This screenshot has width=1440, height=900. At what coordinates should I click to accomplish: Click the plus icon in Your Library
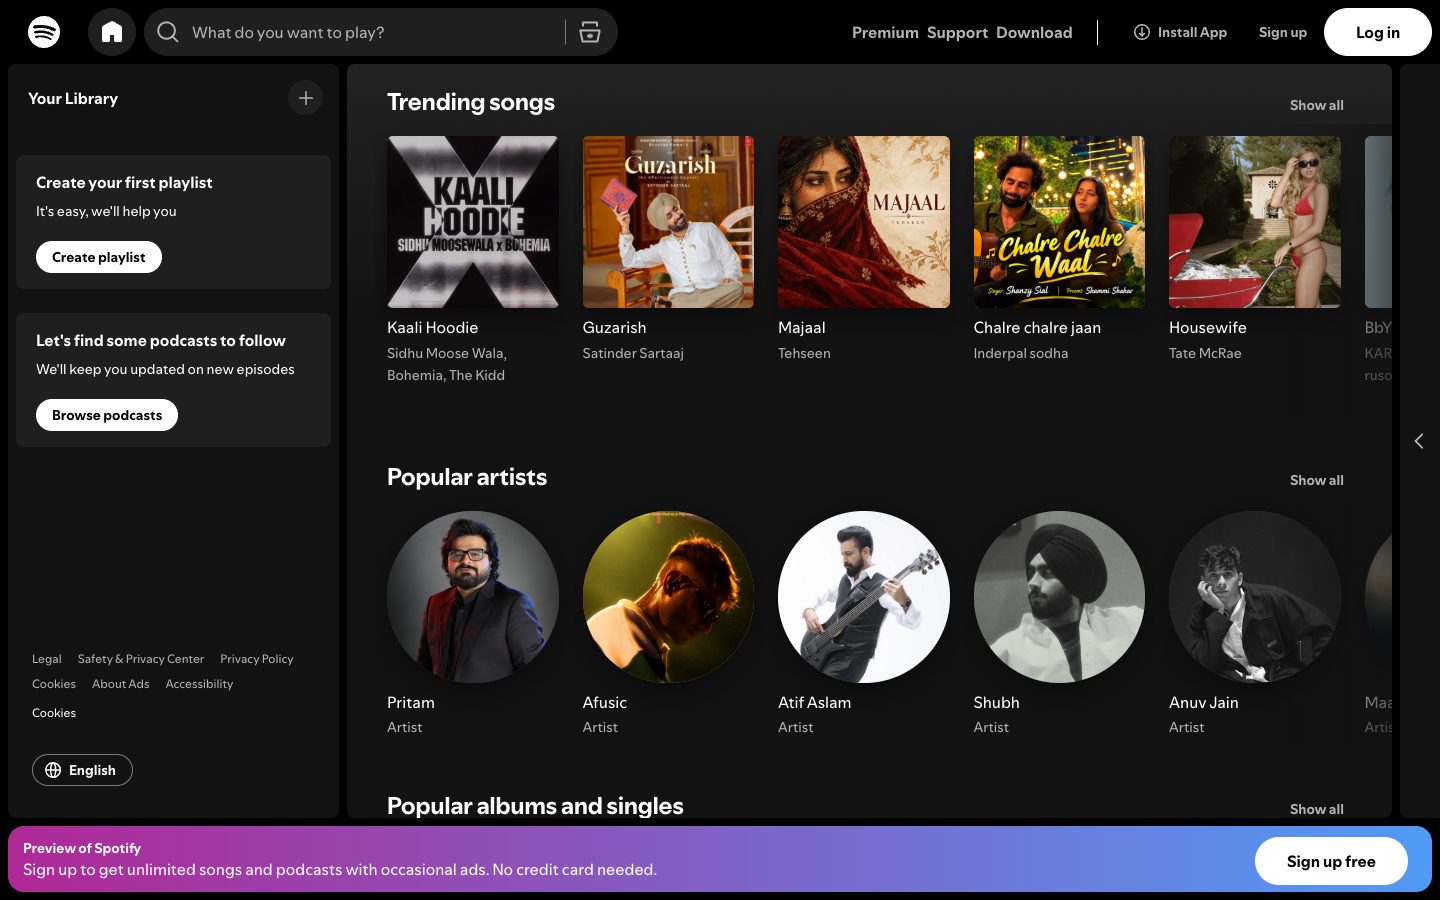tap(306, 98)
